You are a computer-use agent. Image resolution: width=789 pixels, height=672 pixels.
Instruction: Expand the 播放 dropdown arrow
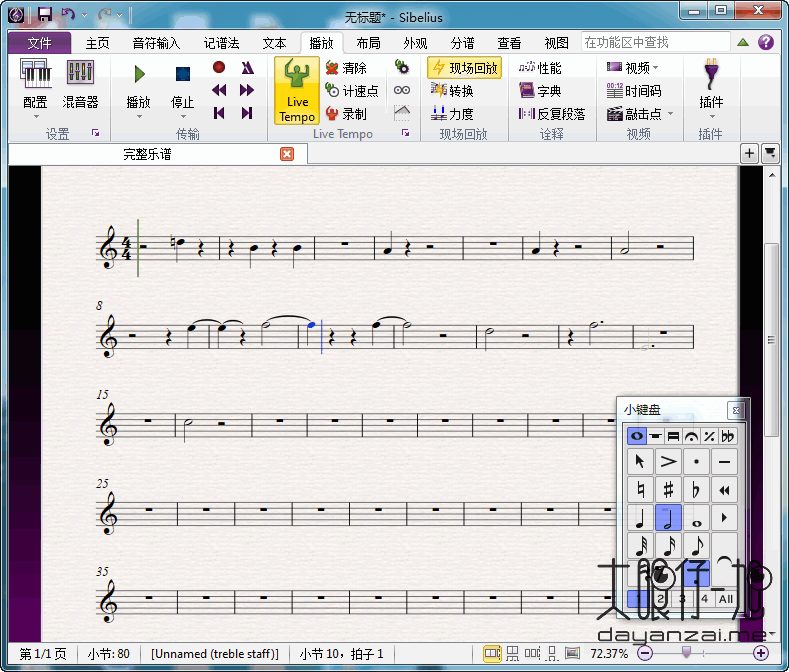139,117
